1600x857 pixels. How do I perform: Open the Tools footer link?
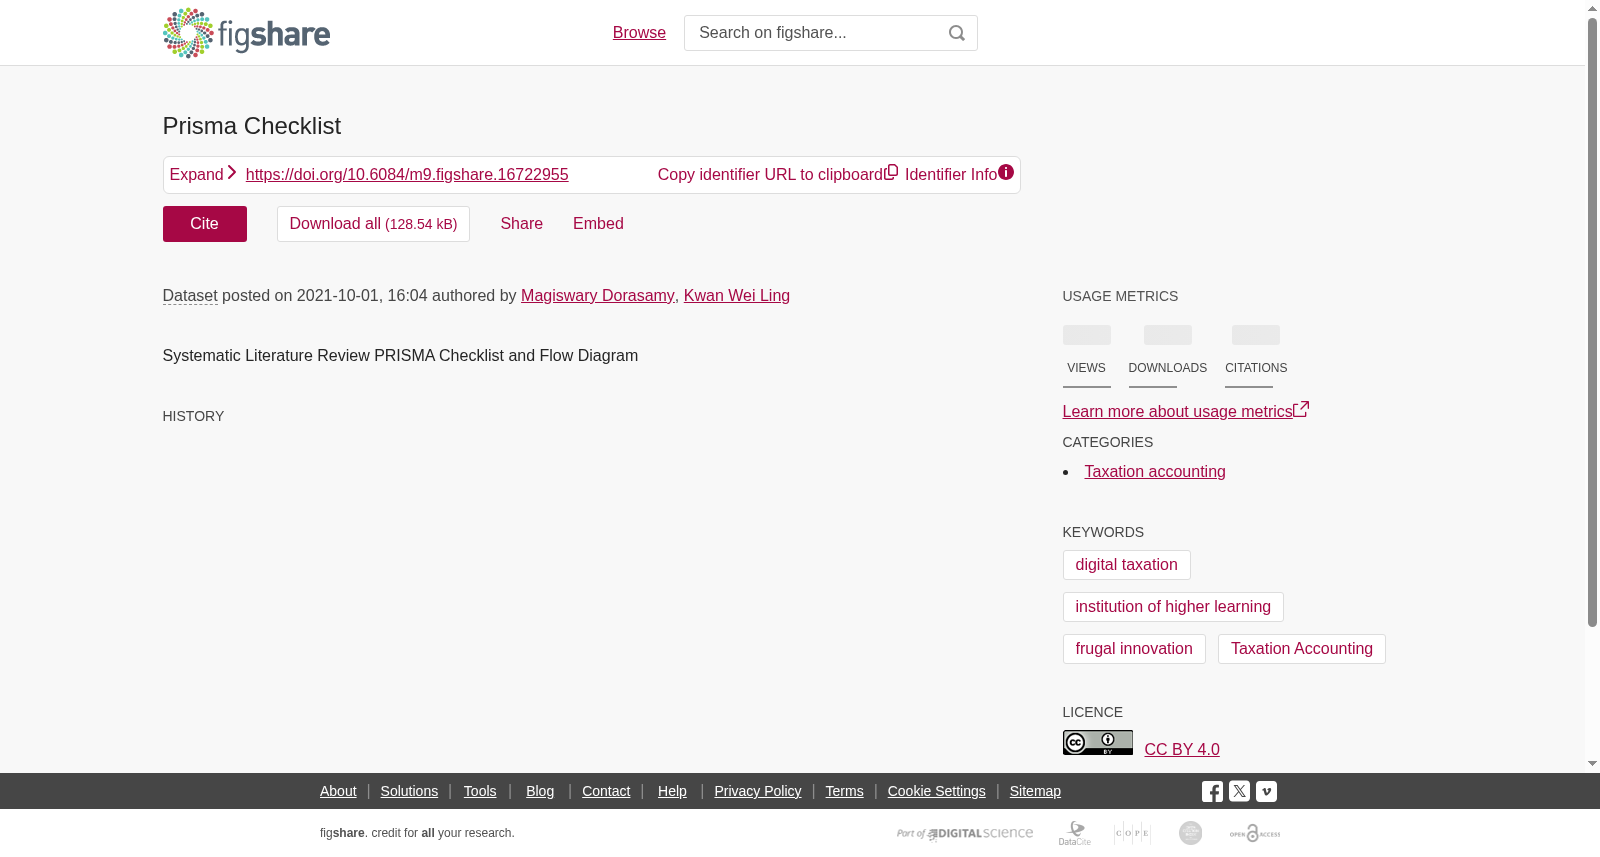tap(480, 791)
